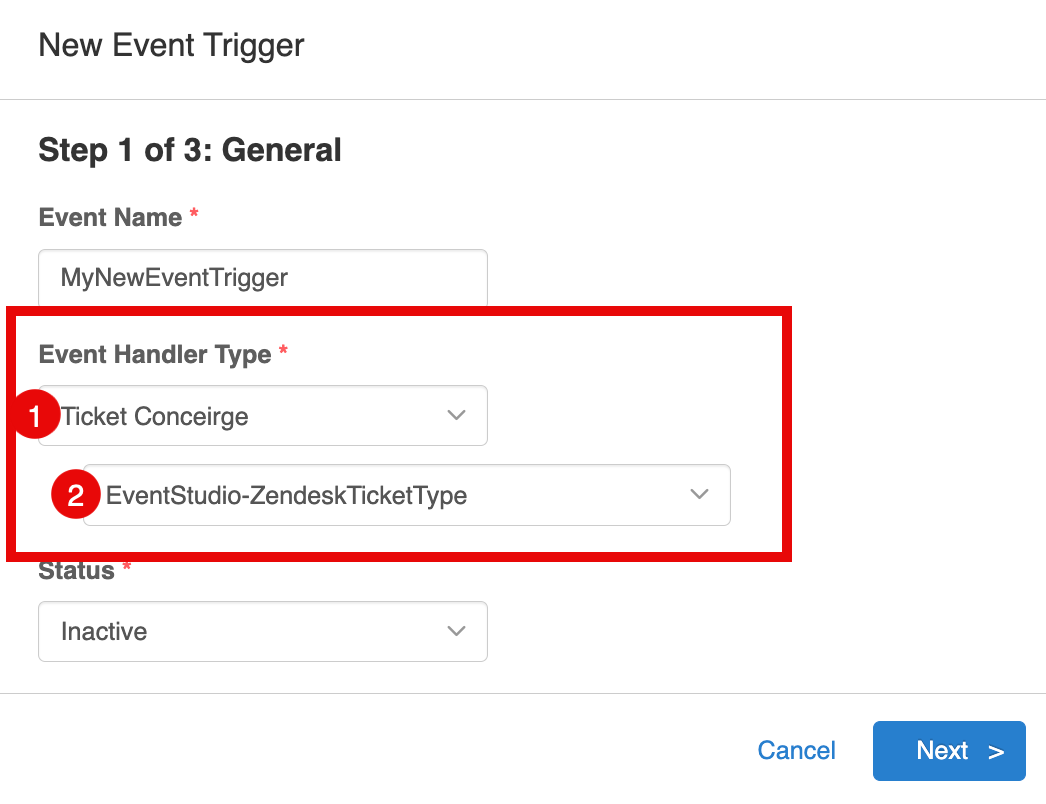Viewport: 1046px width, 804px height.
Task: Click the arrow symbol inside Next button
Action: 996,753
